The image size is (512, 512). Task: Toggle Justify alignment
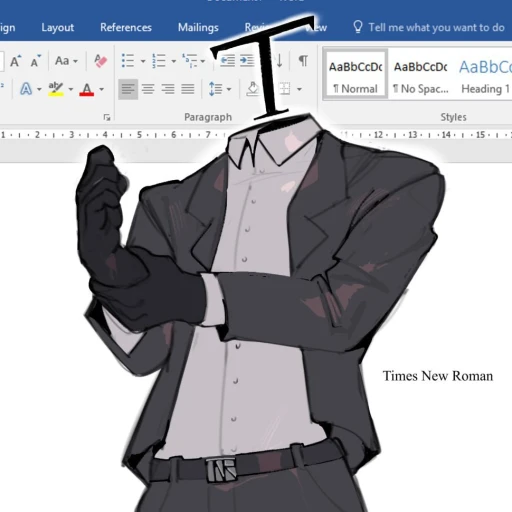188,89
